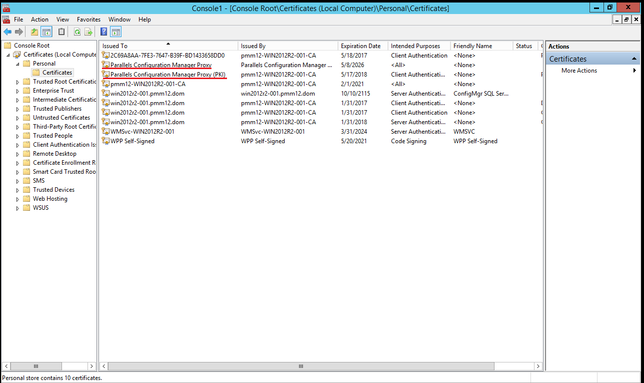This screenshot has height=383, width=644.
Task: Open the Help menu
Action: [x=144, y=19]
